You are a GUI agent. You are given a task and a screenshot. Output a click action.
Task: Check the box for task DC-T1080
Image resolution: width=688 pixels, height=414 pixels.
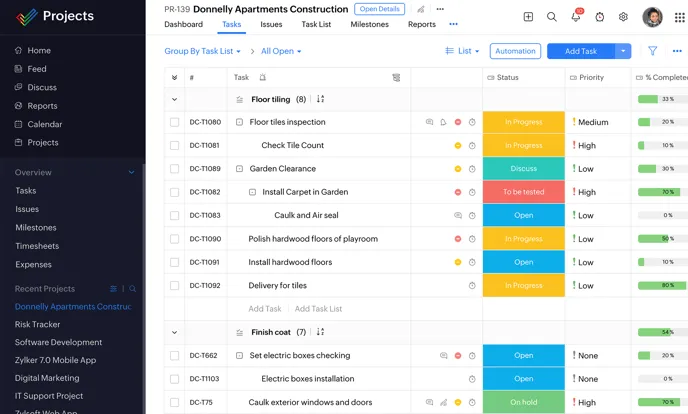174,122
